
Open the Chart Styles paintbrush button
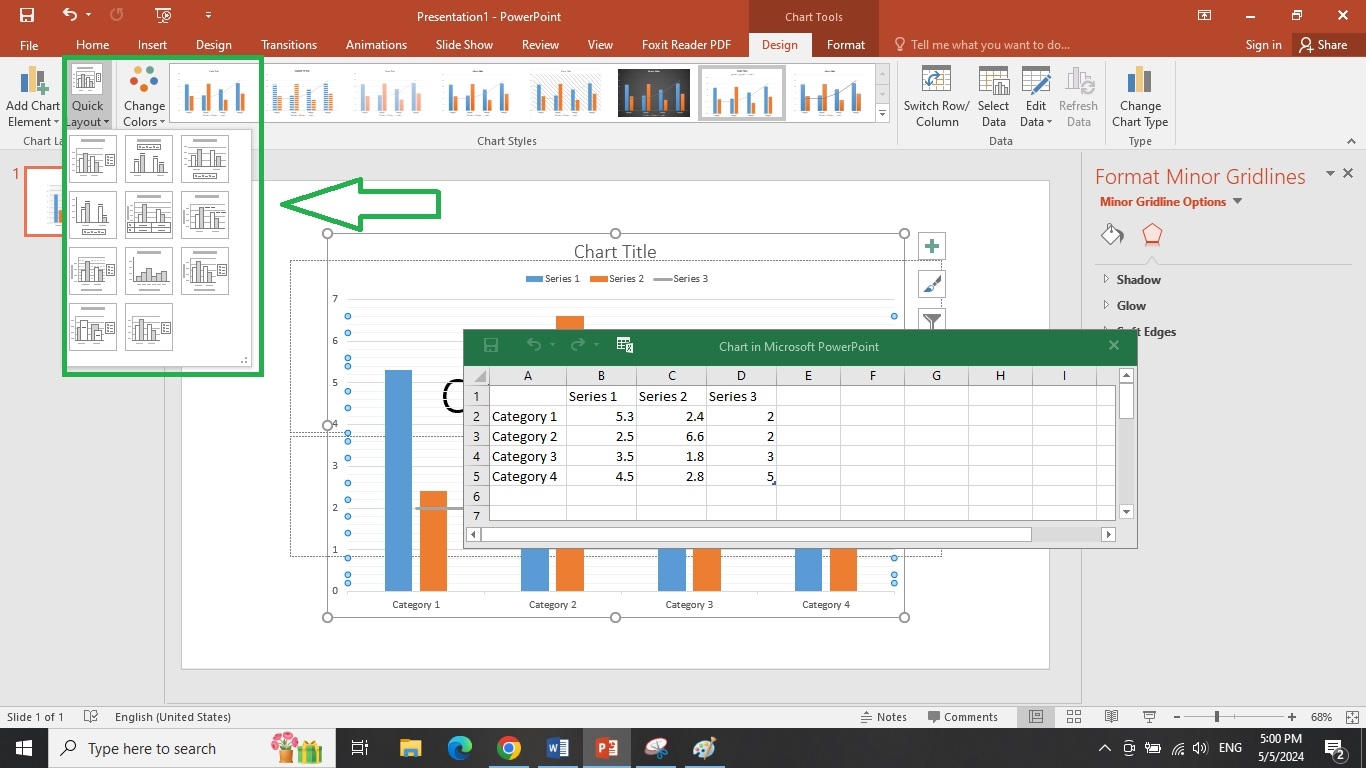click(x=932, y=284)
